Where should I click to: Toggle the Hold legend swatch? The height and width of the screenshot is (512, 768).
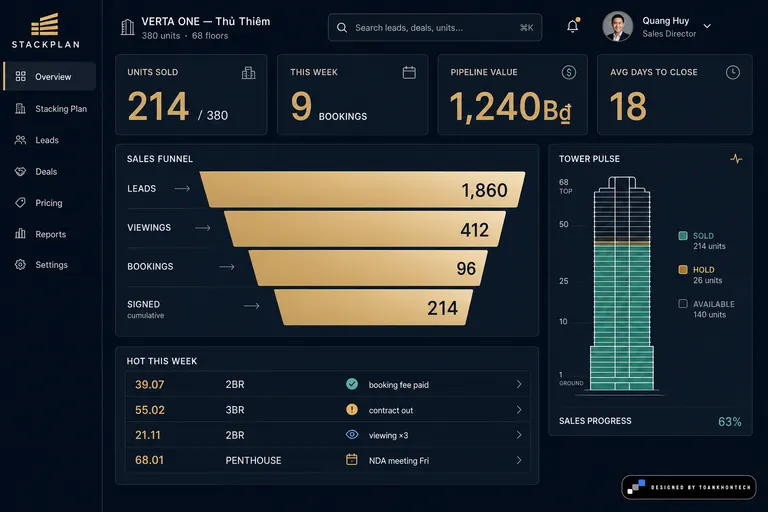(x=683, y=269)
